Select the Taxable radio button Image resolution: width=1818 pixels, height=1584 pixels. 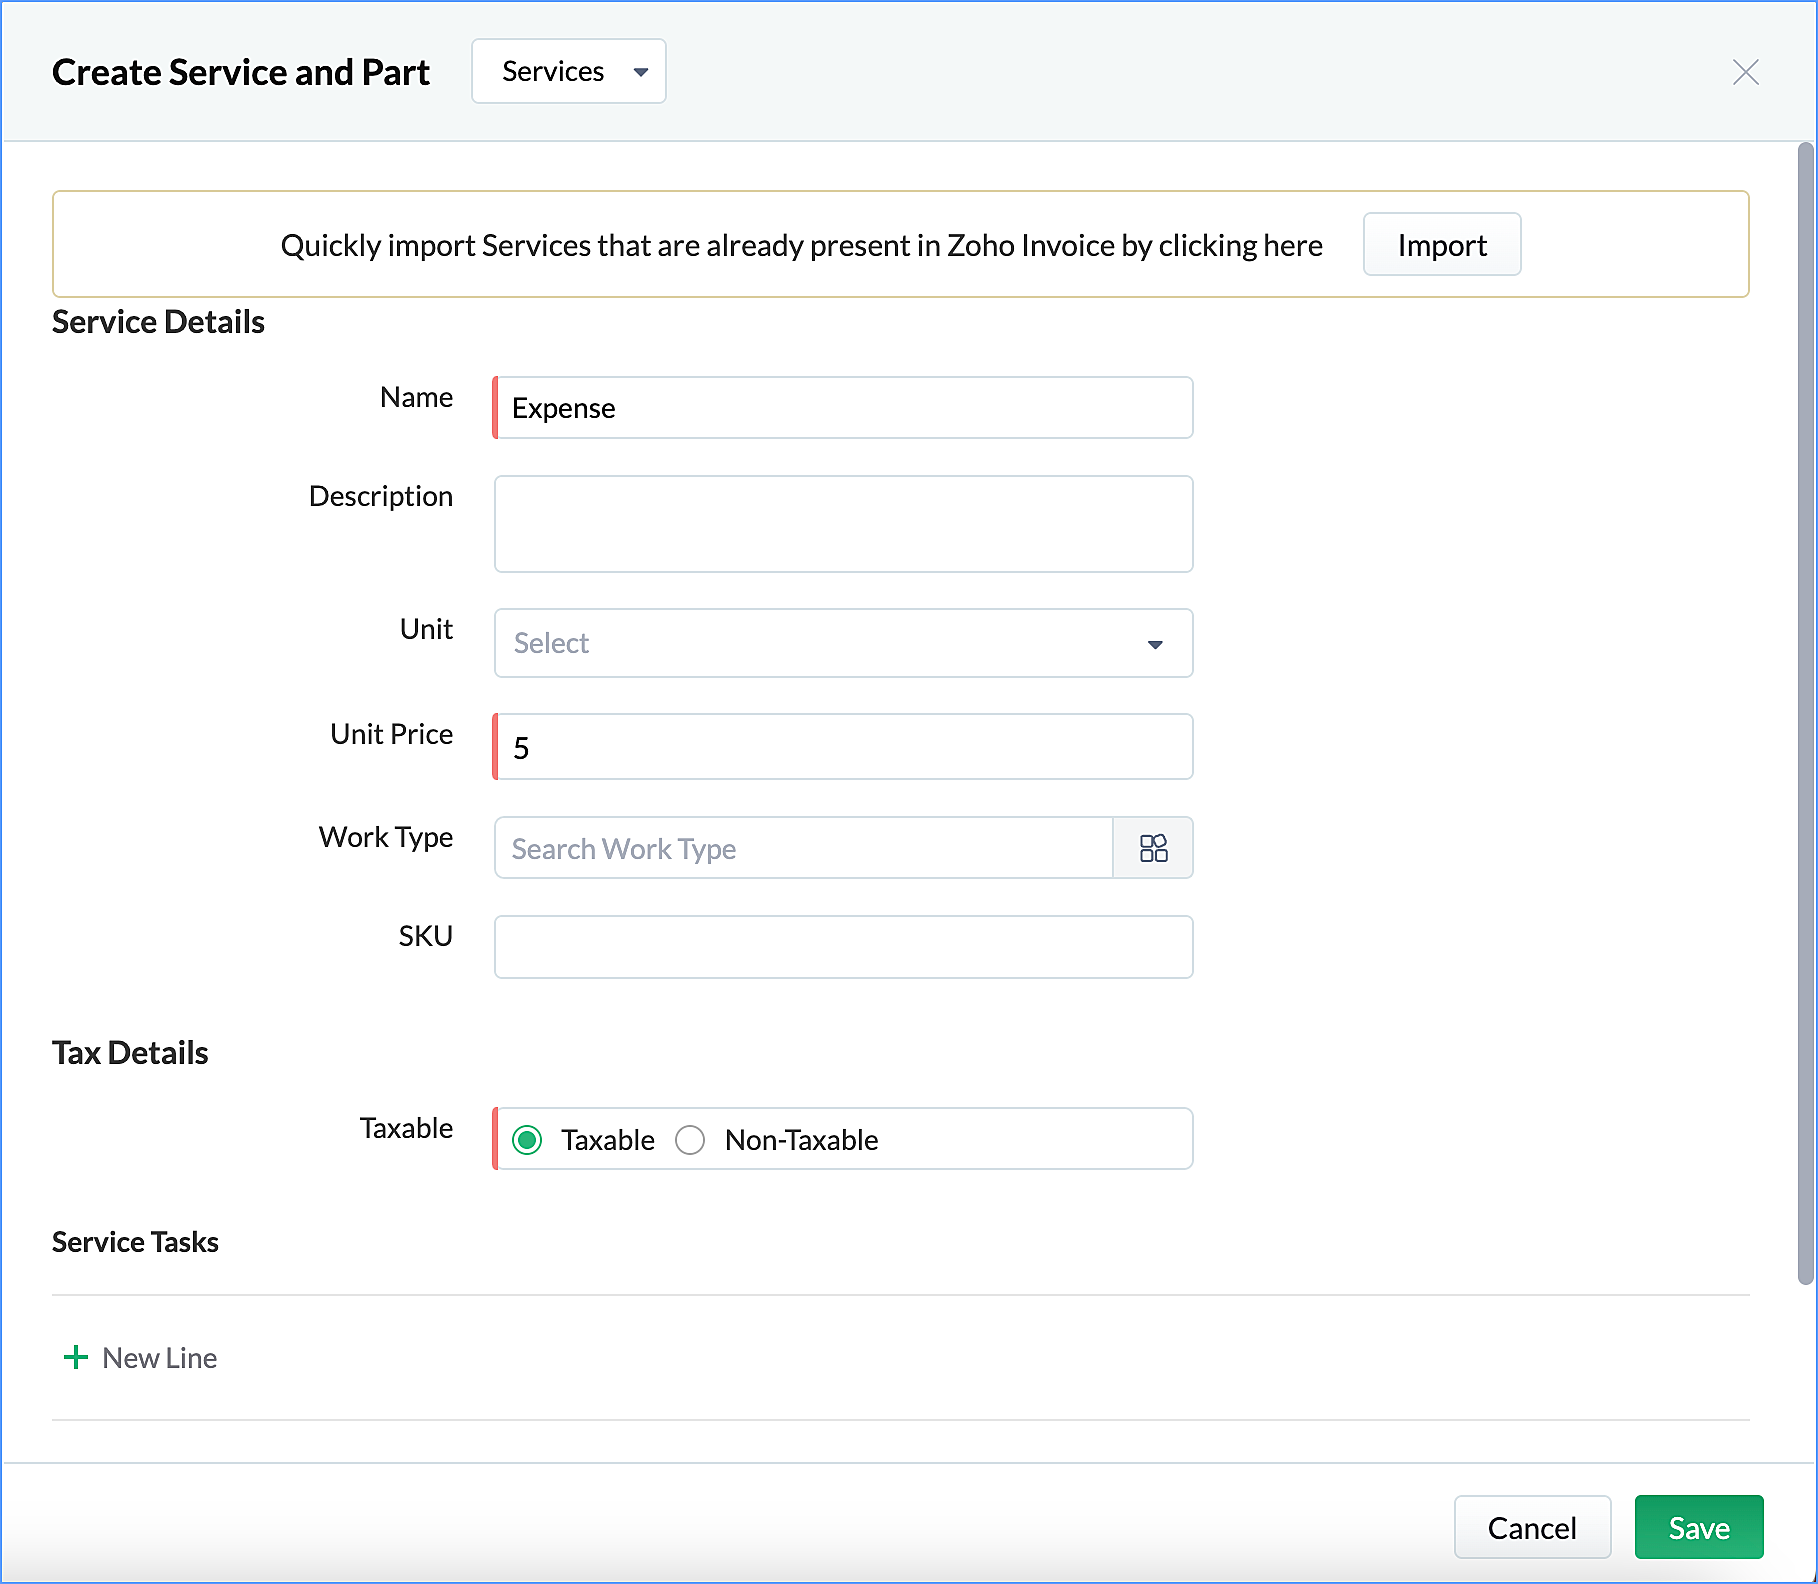(527, 1140)
